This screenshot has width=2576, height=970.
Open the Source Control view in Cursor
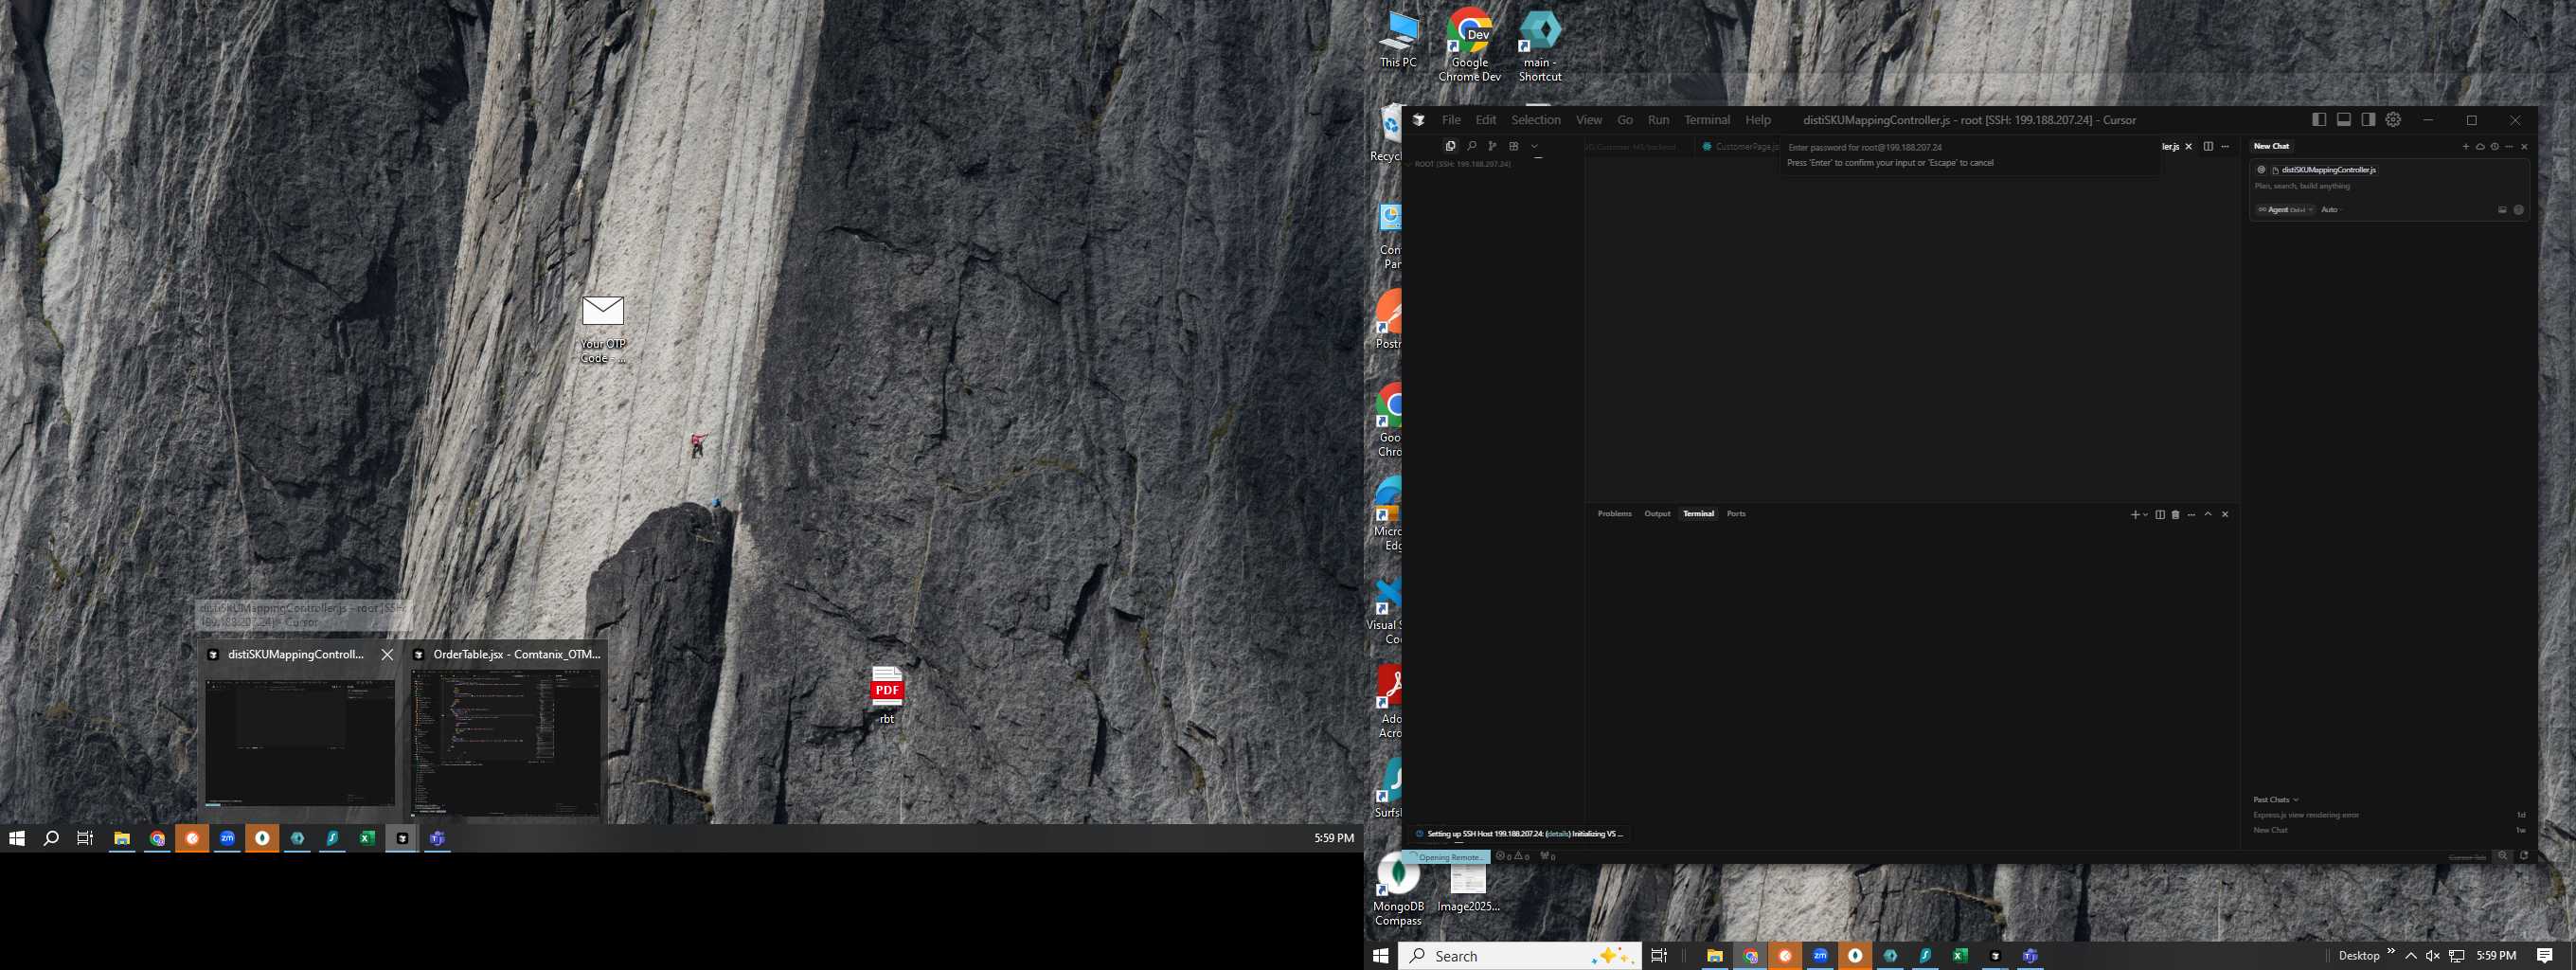1492,146
